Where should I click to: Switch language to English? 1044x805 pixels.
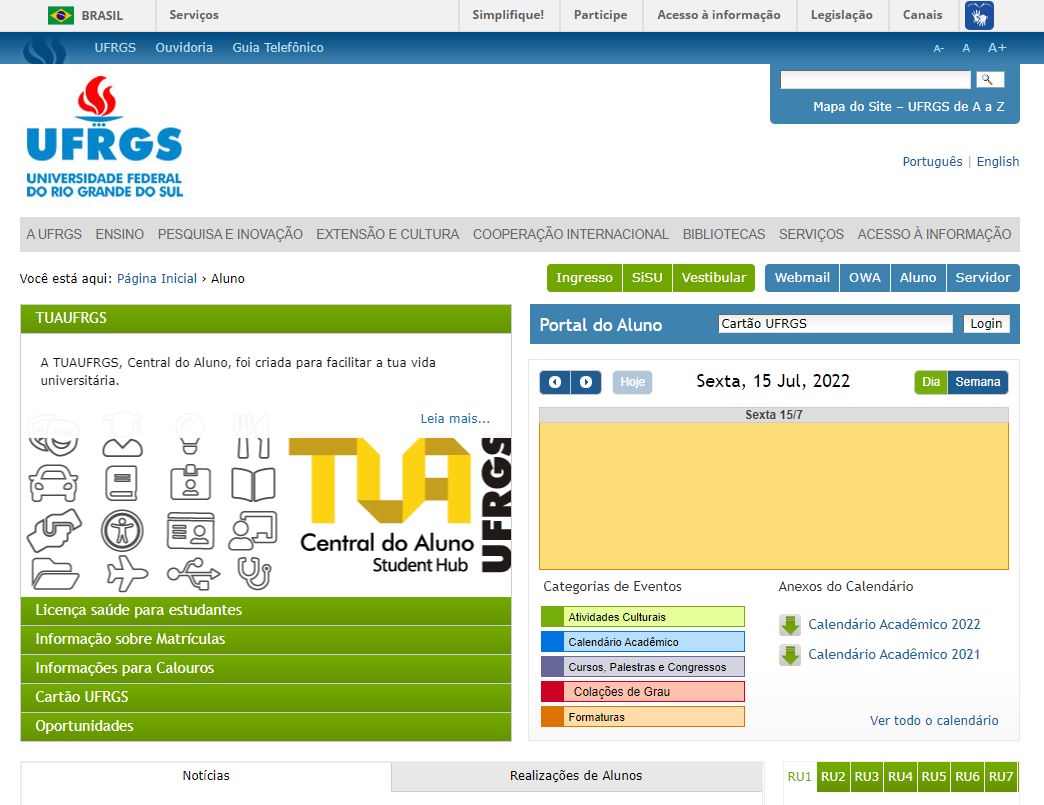(x=997, y=162)
